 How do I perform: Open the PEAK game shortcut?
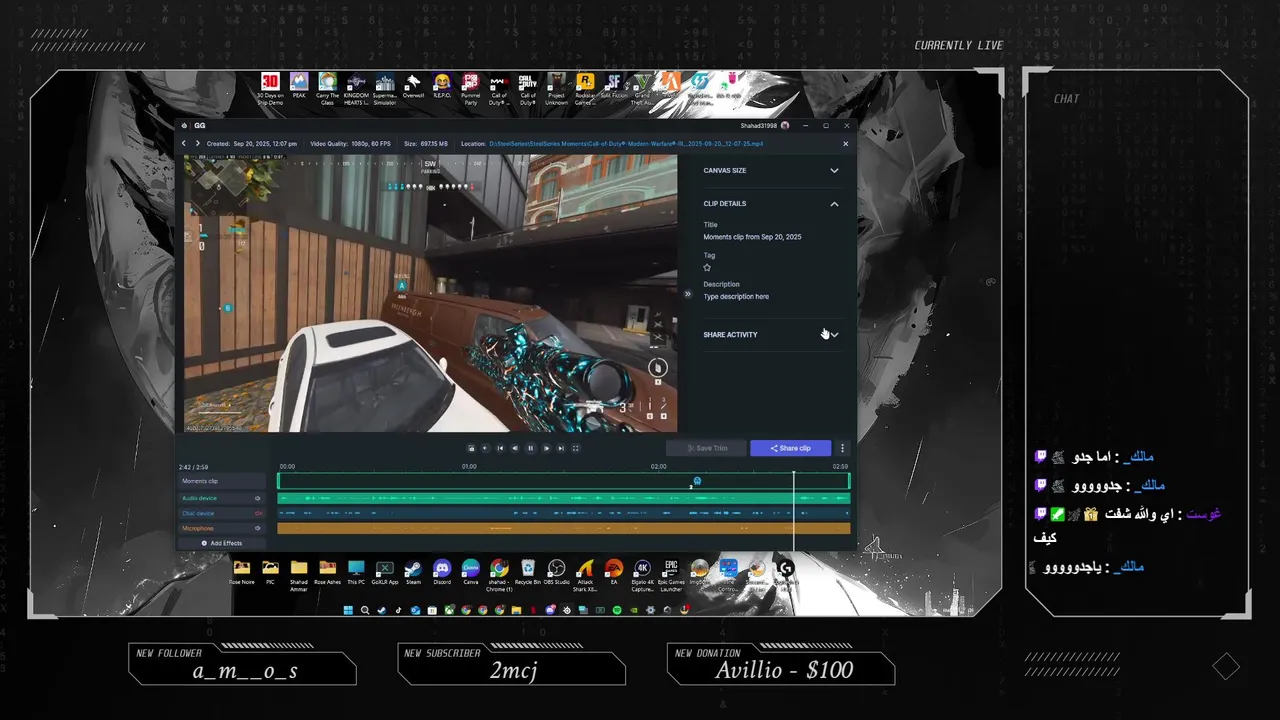(299, 88)
